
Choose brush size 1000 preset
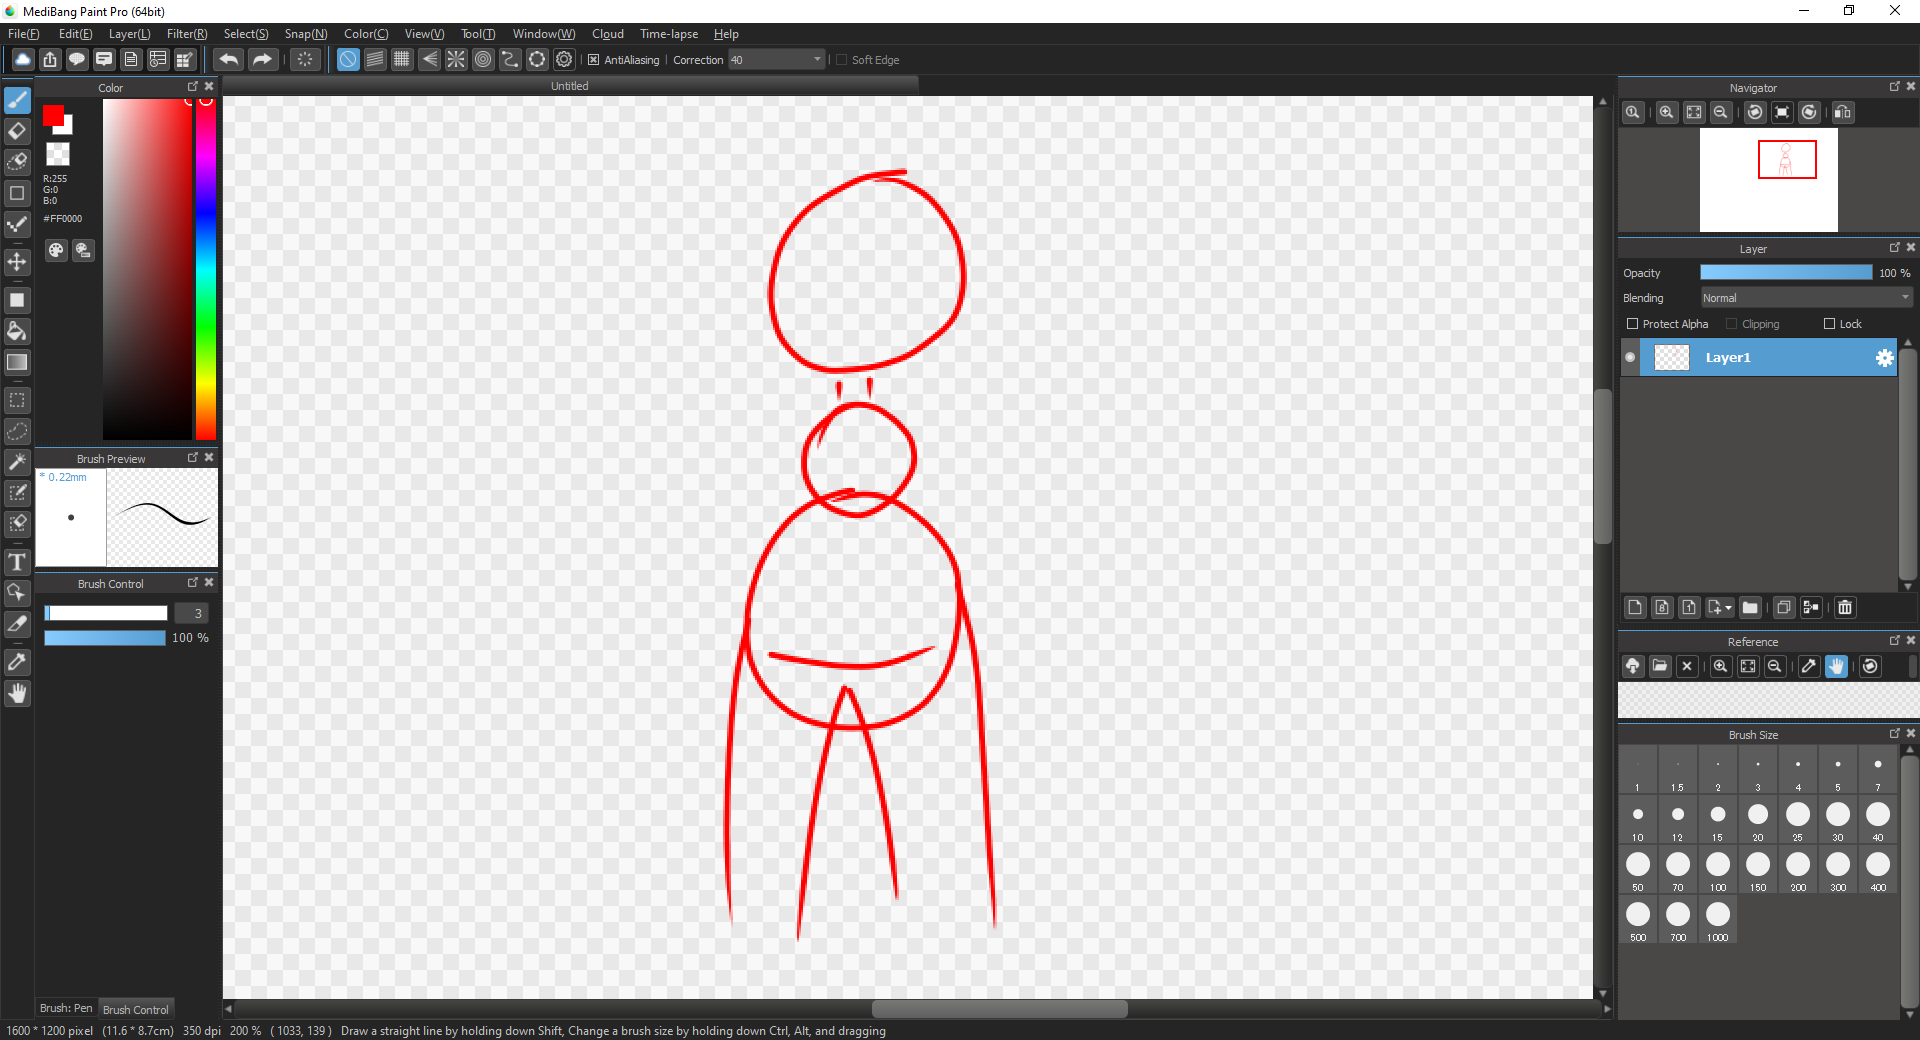tap(1718, 920)
